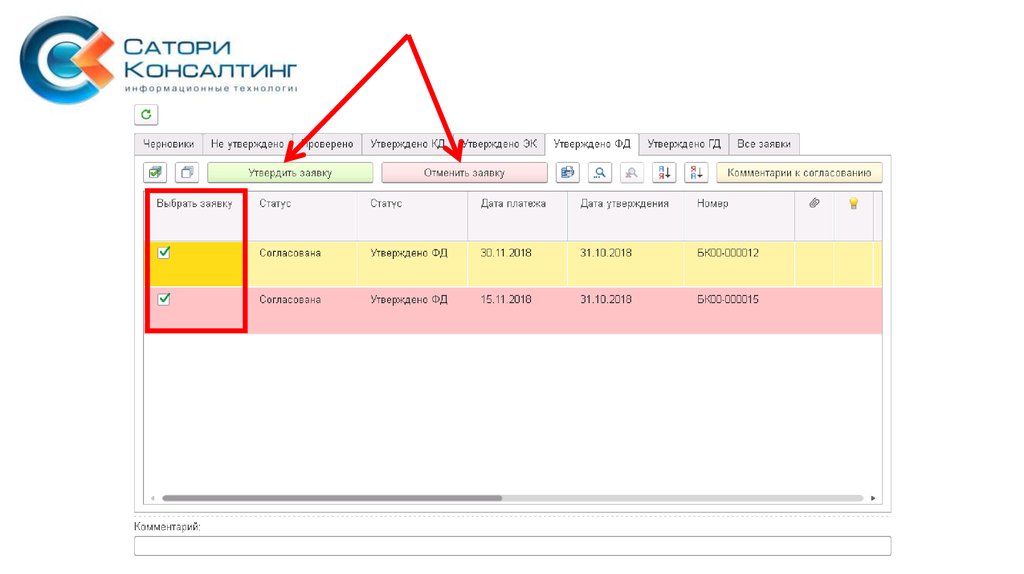1024x574 pixels.
Task: Sort the list descending
Action: [696, 173]
